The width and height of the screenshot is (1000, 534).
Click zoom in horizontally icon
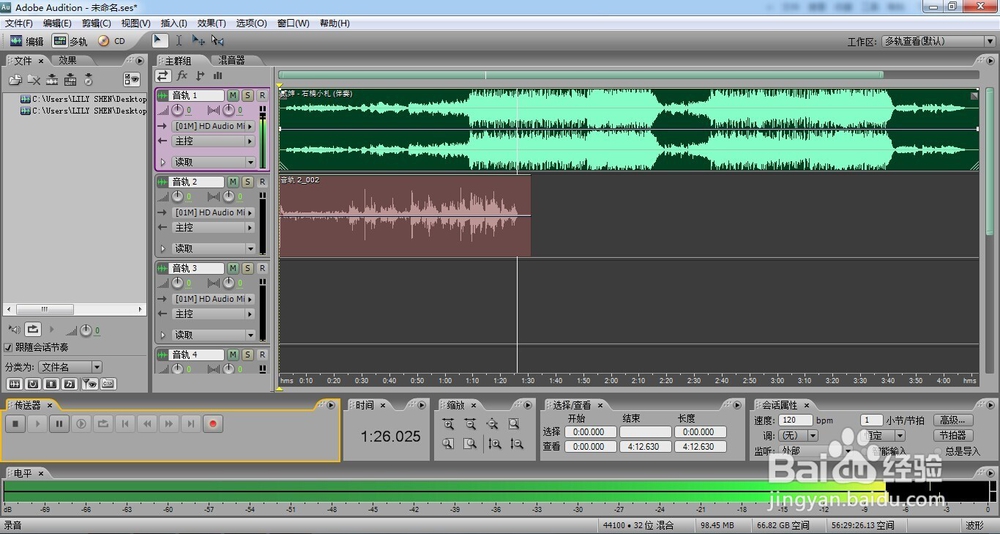click(448, 424)
